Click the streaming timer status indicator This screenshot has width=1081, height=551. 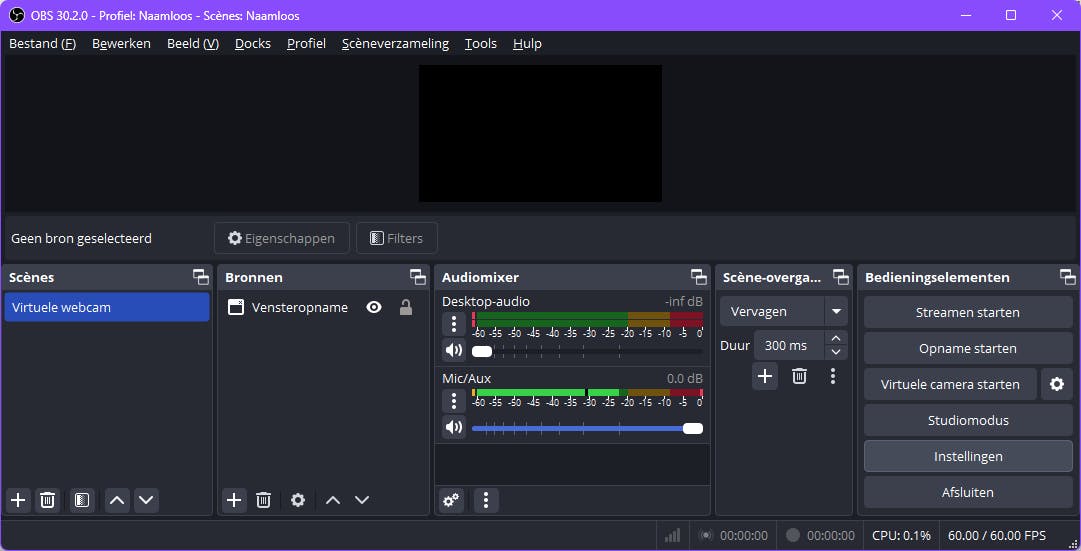[733, 535]
